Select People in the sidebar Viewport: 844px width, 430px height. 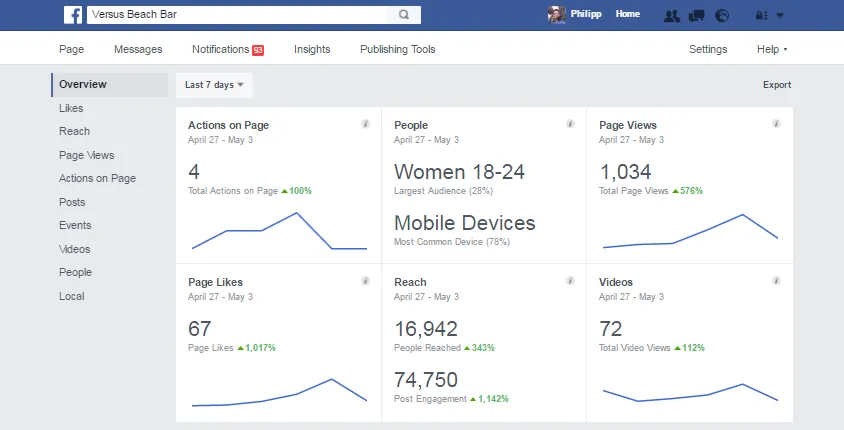[75, 272]
